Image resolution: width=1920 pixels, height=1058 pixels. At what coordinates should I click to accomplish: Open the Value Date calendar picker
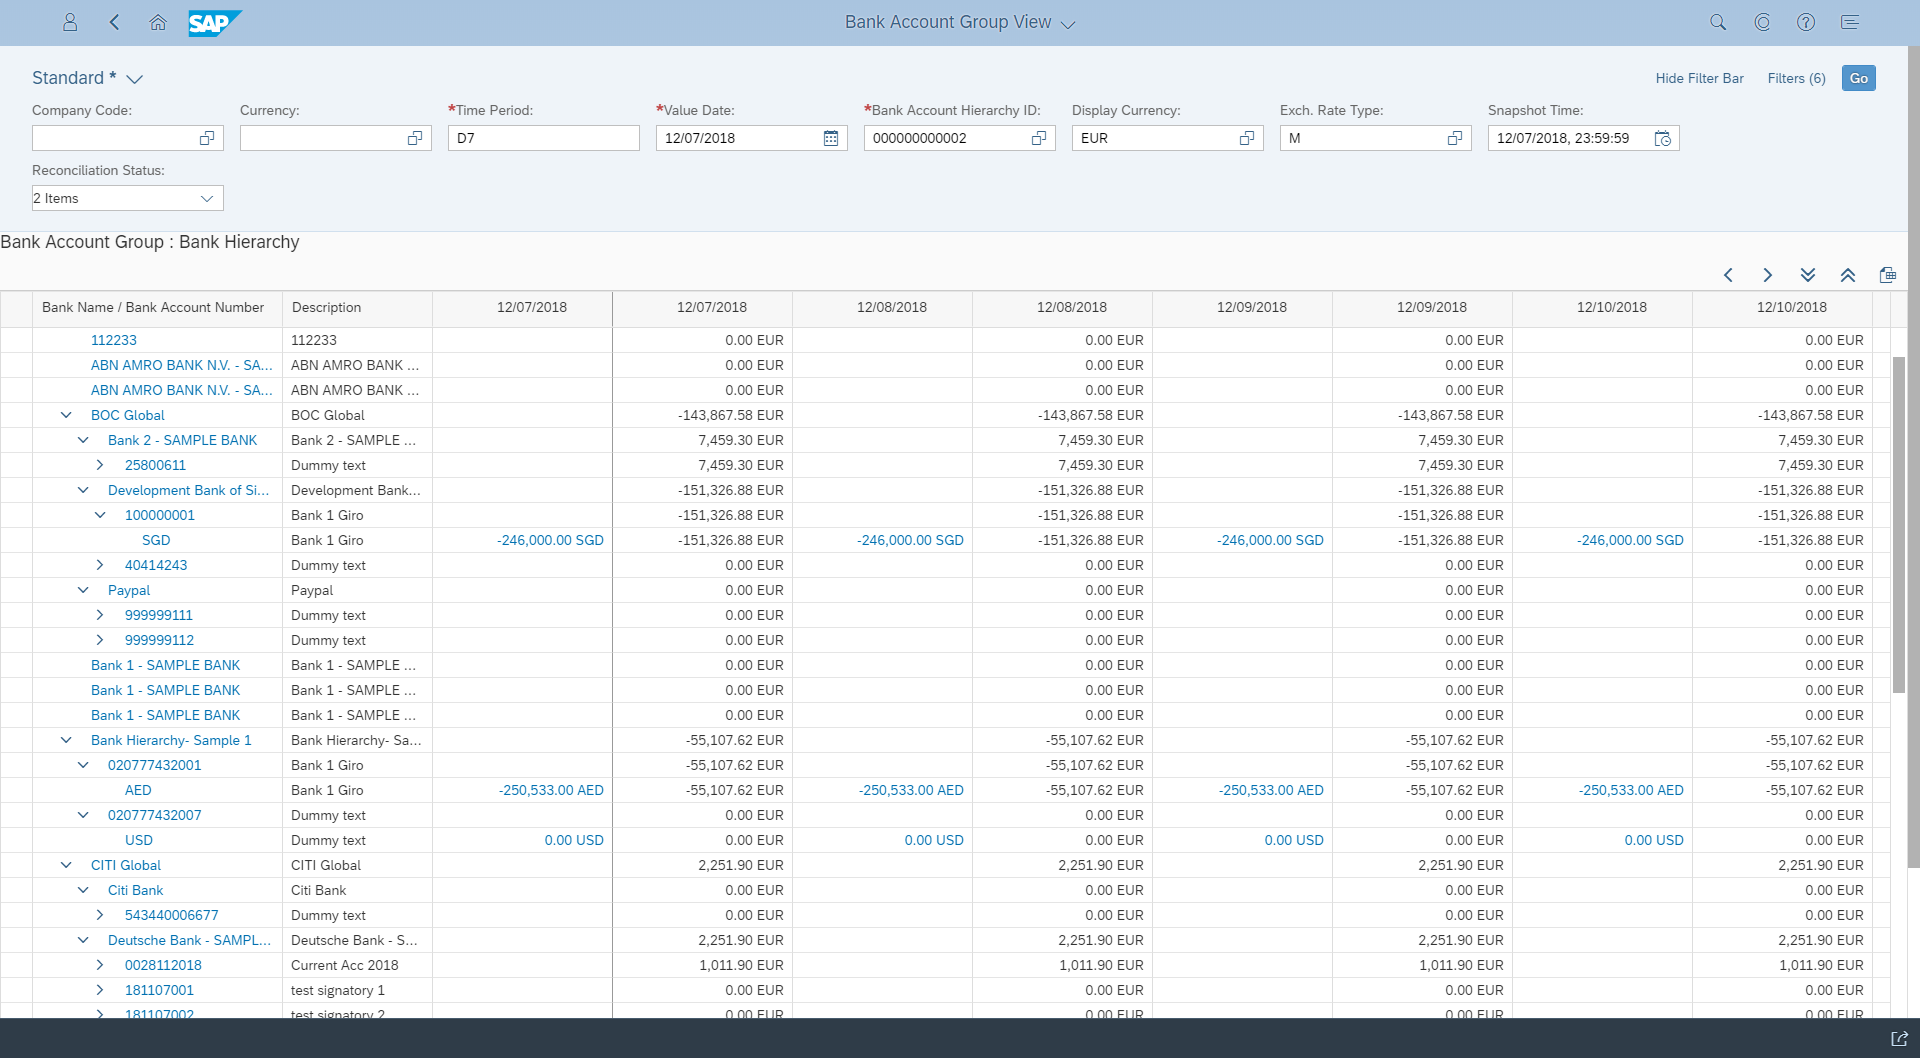click(831, 138)
